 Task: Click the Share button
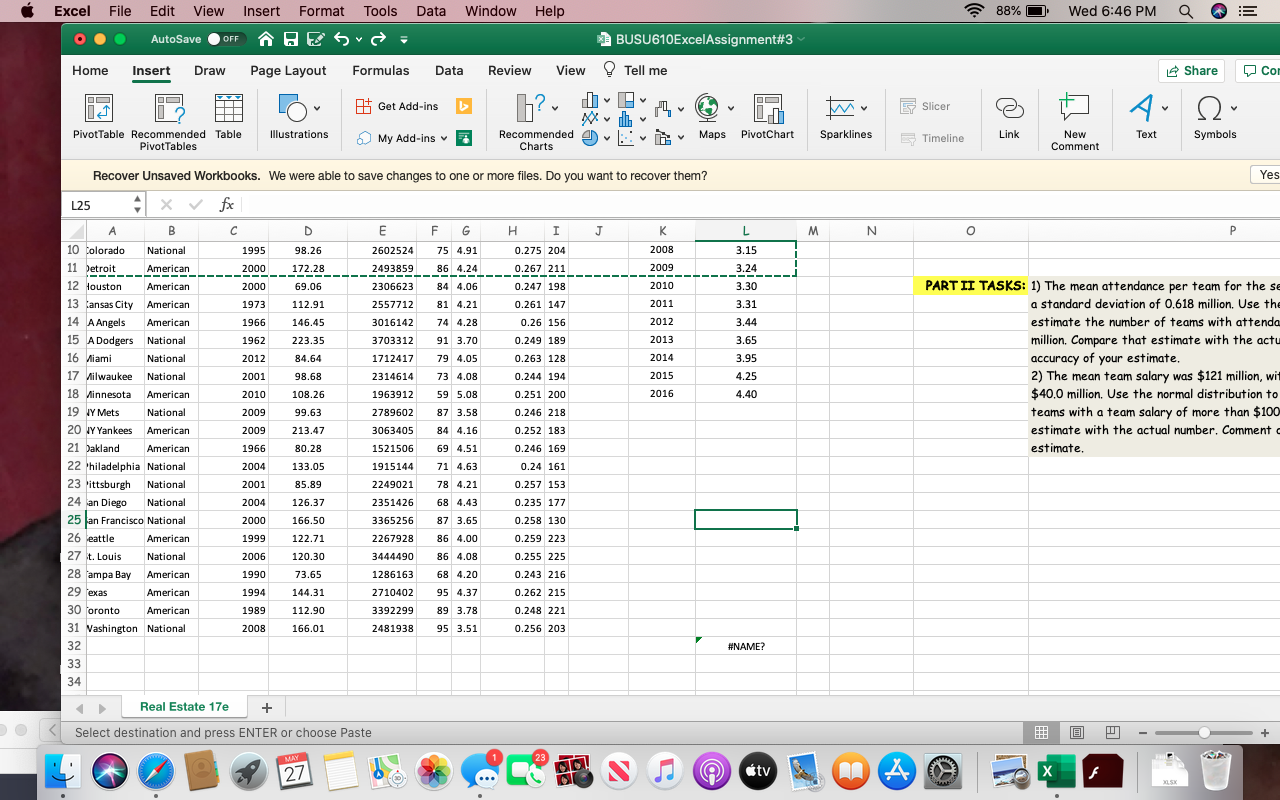click(1192, 70)
